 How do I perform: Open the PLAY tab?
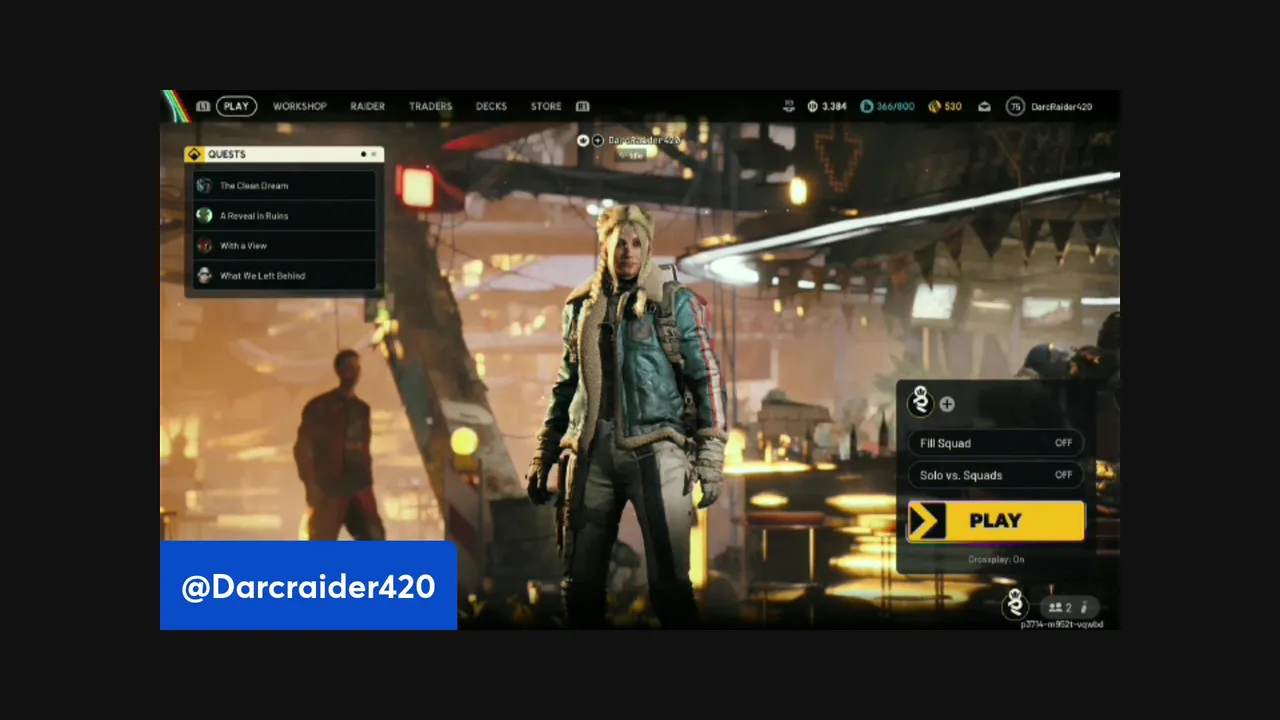click(236, 106)
